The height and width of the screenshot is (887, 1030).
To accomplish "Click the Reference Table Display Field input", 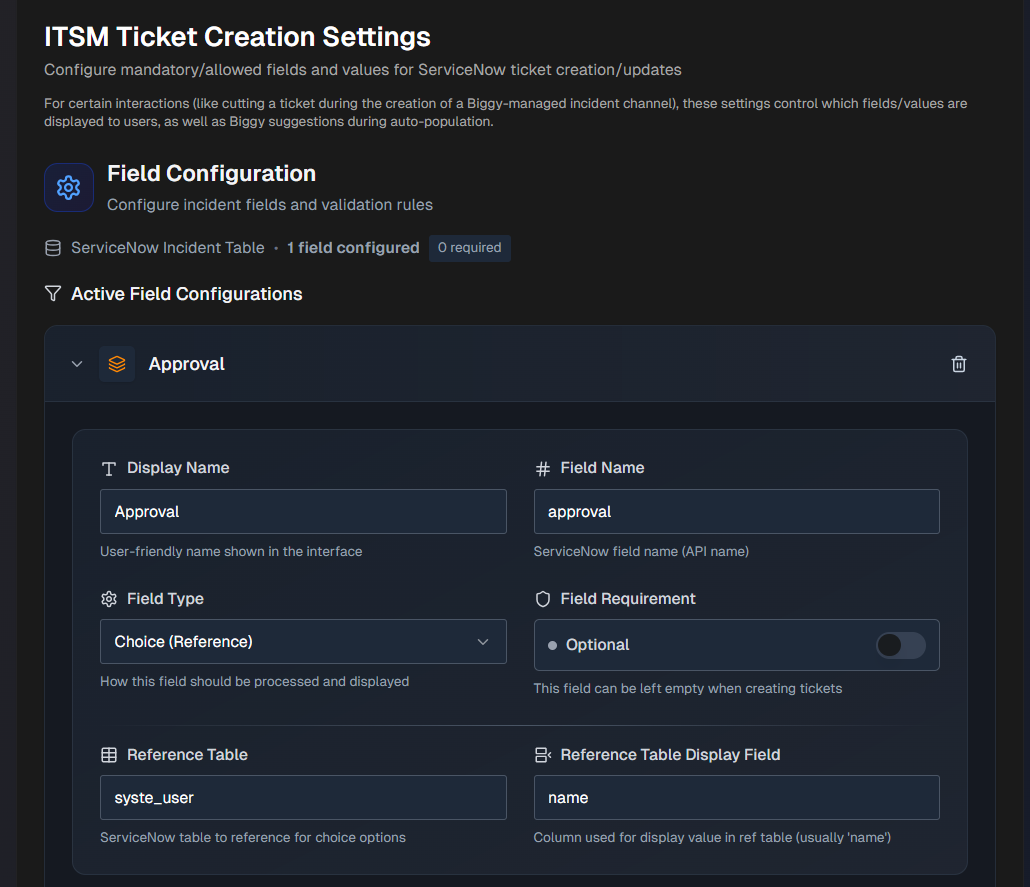I will 736,798.
